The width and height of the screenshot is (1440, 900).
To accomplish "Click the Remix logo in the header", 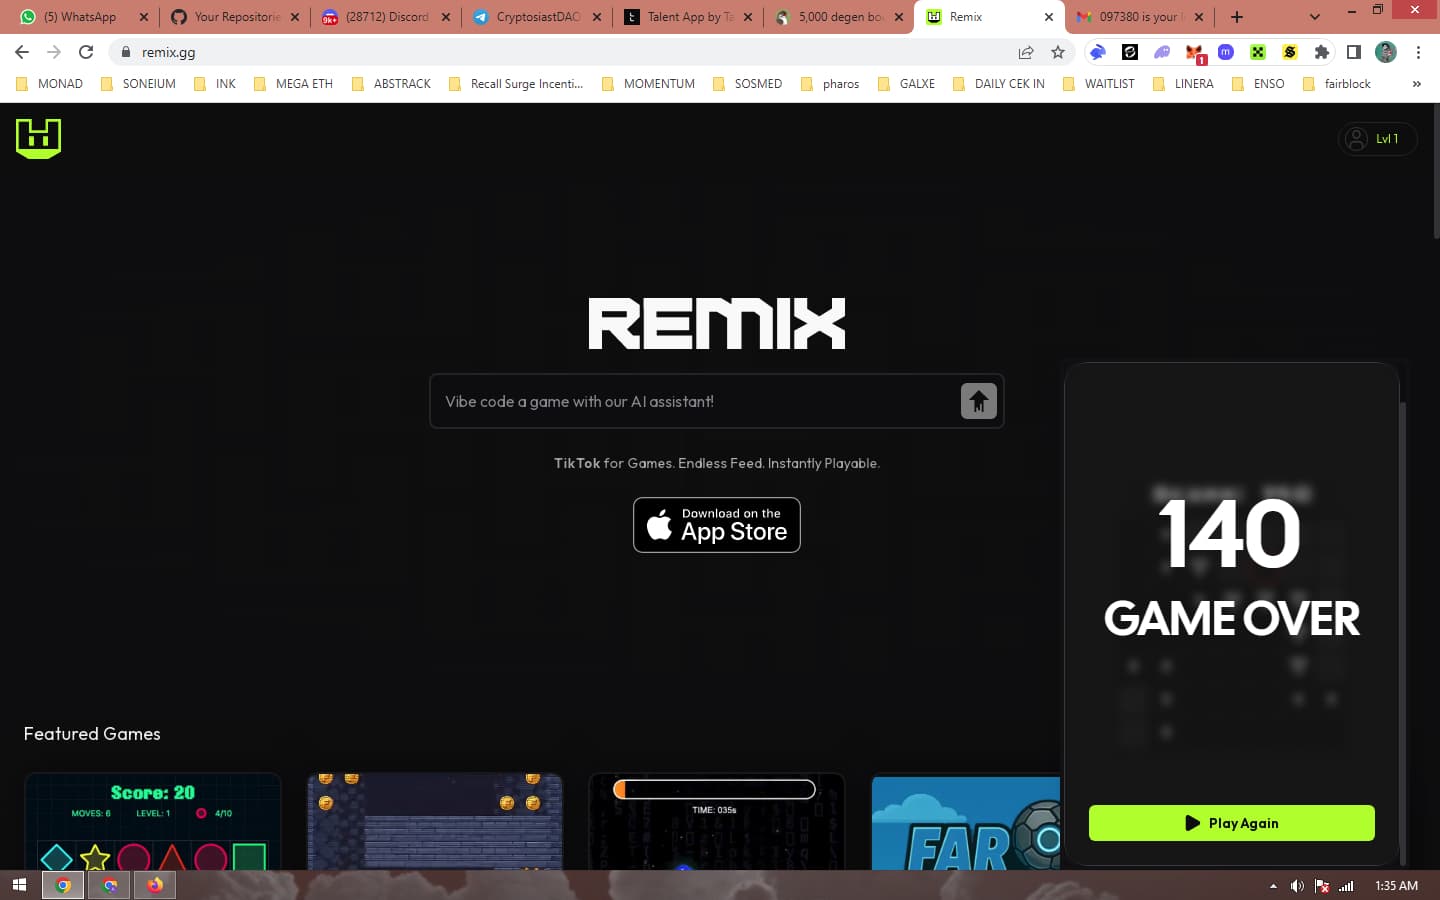I will [39, 138].
